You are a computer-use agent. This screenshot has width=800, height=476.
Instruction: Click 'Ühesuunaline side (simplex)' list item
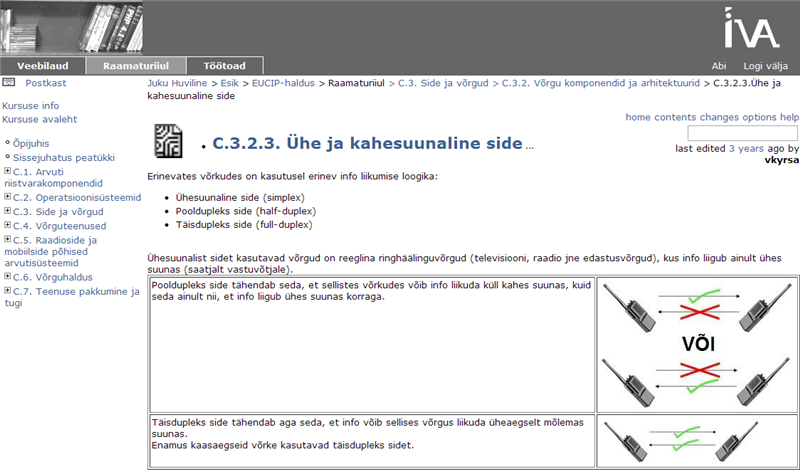tap(240, 197)
